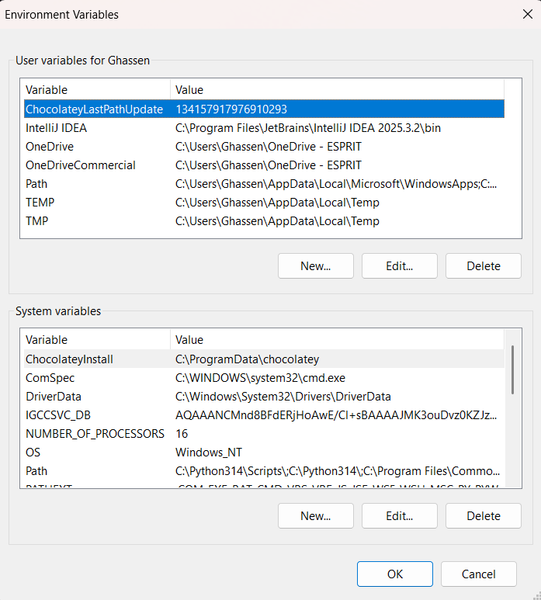Select the NUMBER_OF_PROCESSORS system variable
Viewport: 541px width, 600px height.
click(x=264, y=434)
